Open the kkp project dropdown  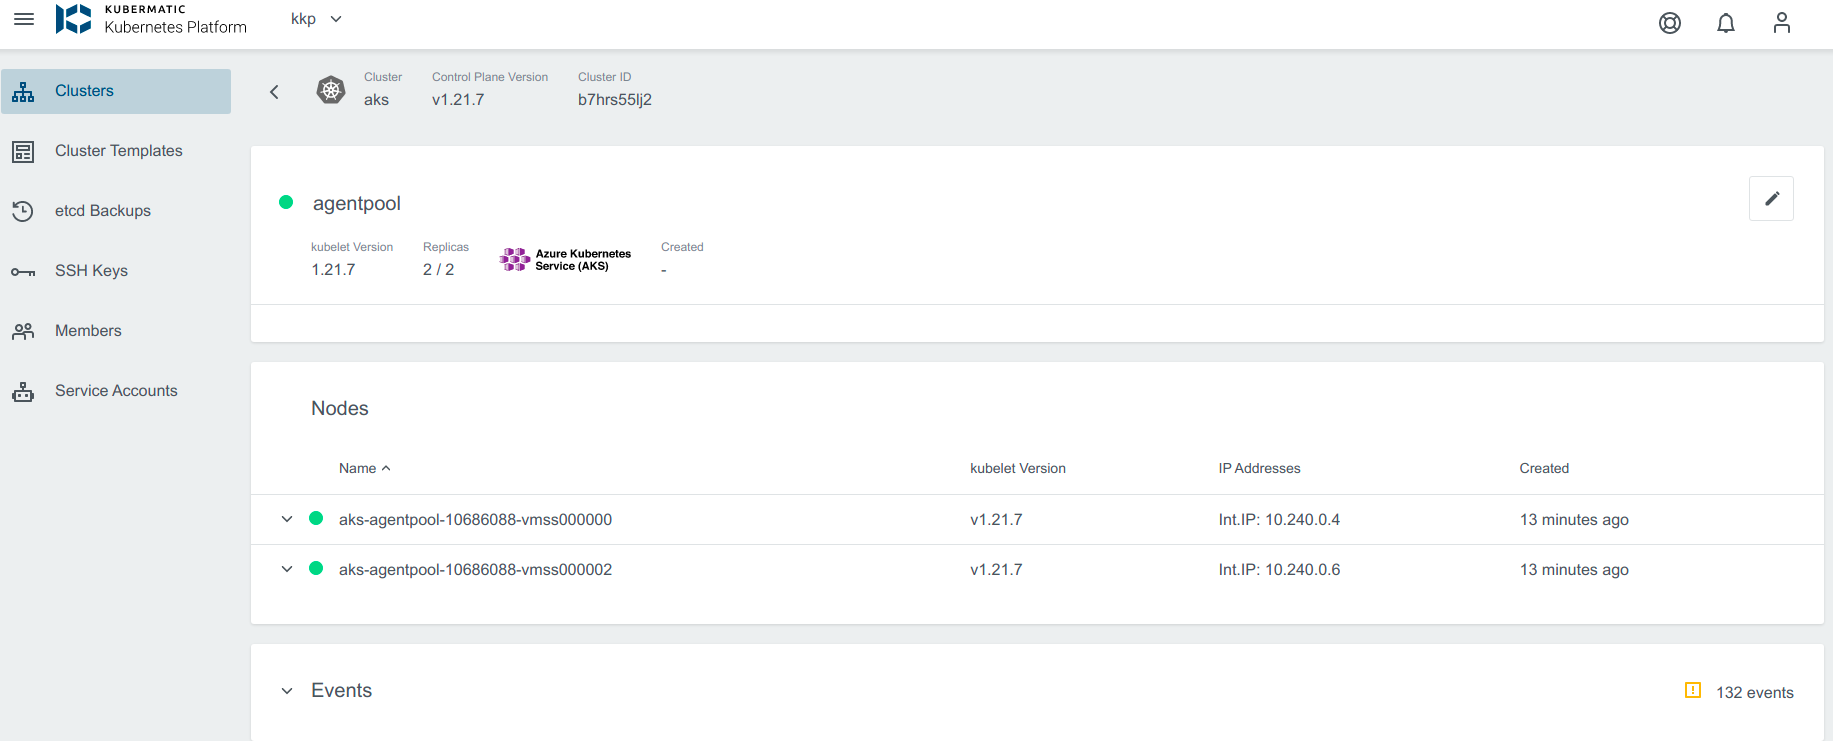(316, 19)
